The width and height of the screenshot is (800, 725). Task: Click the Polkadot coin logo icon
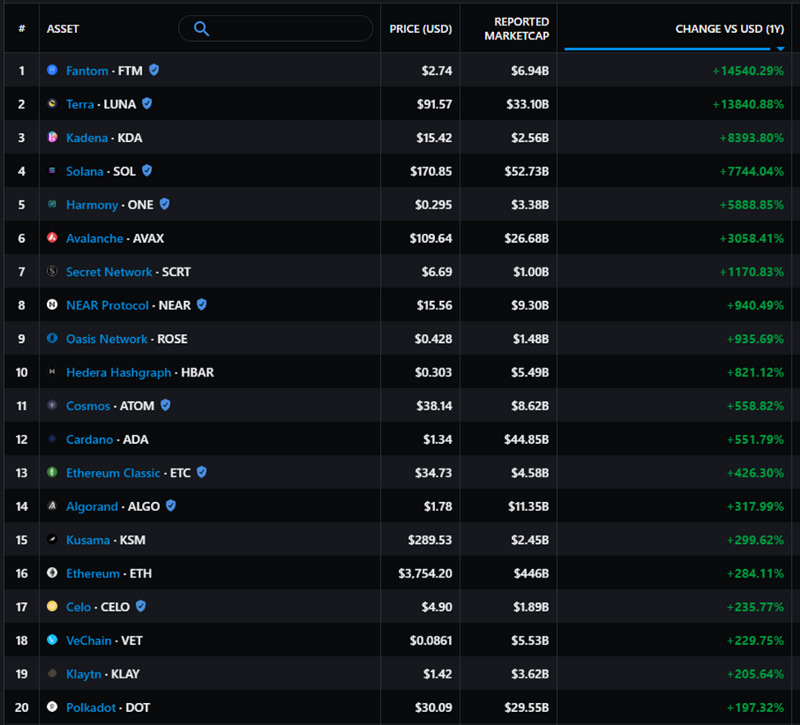(52, 707)
